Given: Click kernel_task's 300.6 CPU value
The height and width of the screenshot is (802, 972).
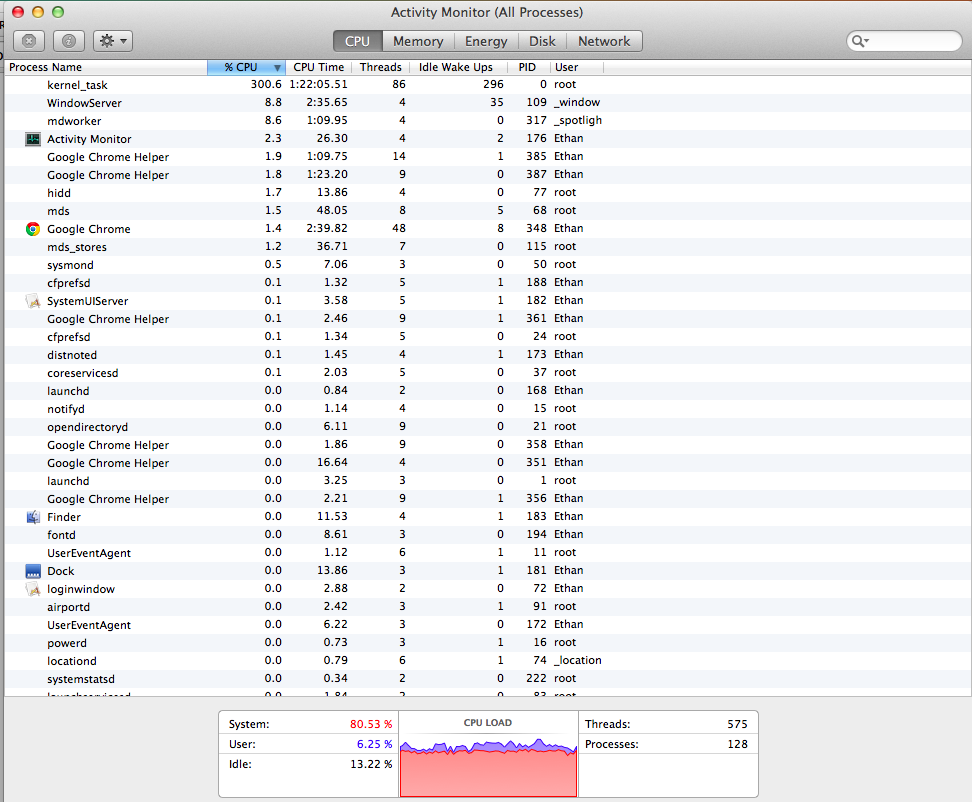Looking at the screenshot, I should click(x=266, y=84).
